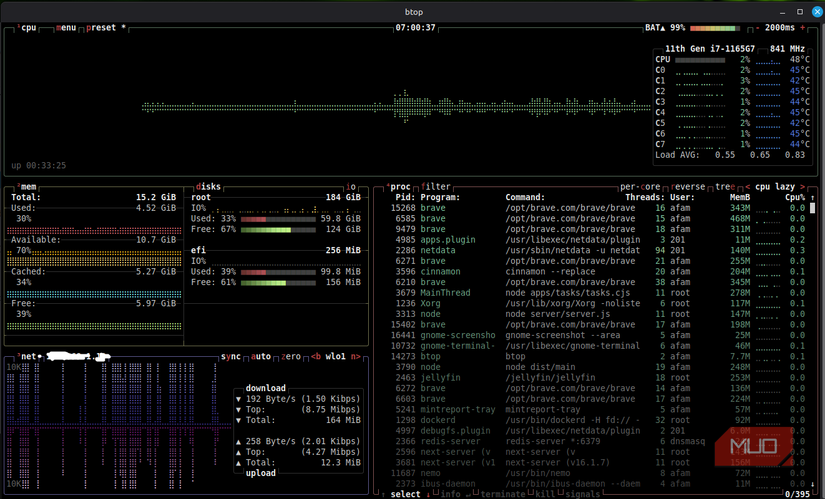This screenshot has height=499, width=825.
Task: Open info for selected process
Action: point(450,494)
